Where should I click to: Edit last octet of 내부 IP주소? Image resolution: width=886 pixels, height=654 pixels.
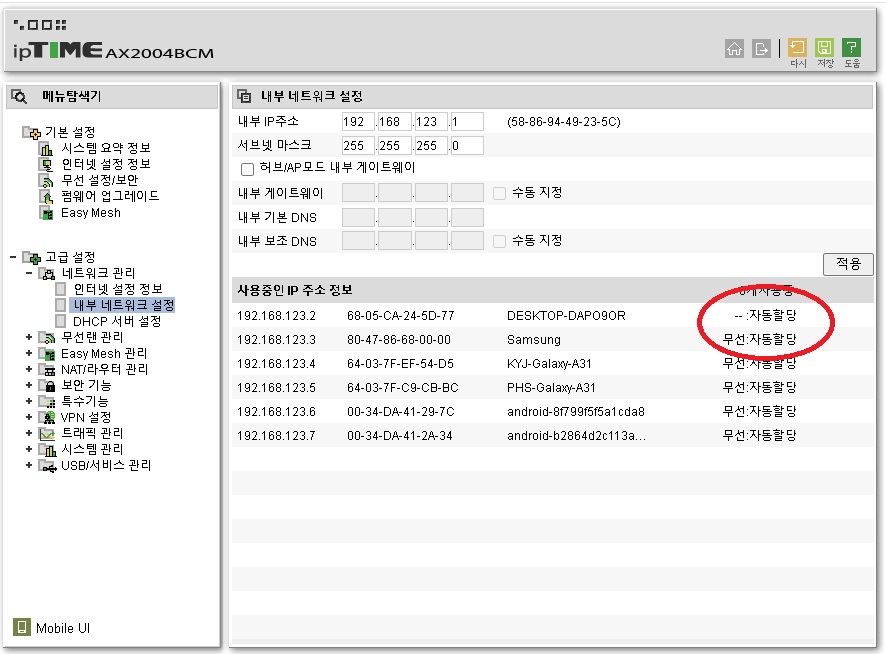click(x=467, y=122)
